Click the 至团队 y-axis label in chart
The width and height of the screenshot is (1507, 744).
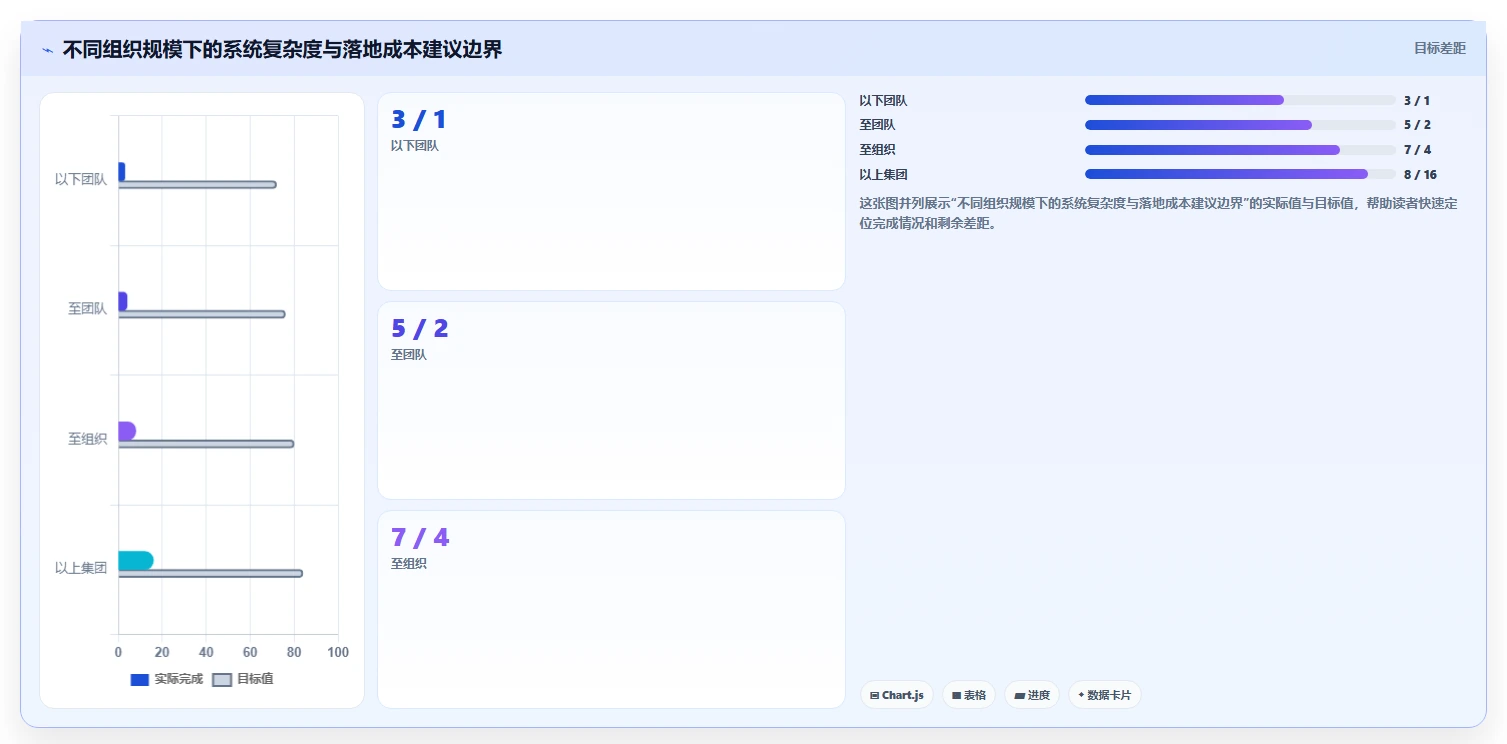tap(88, 309)
